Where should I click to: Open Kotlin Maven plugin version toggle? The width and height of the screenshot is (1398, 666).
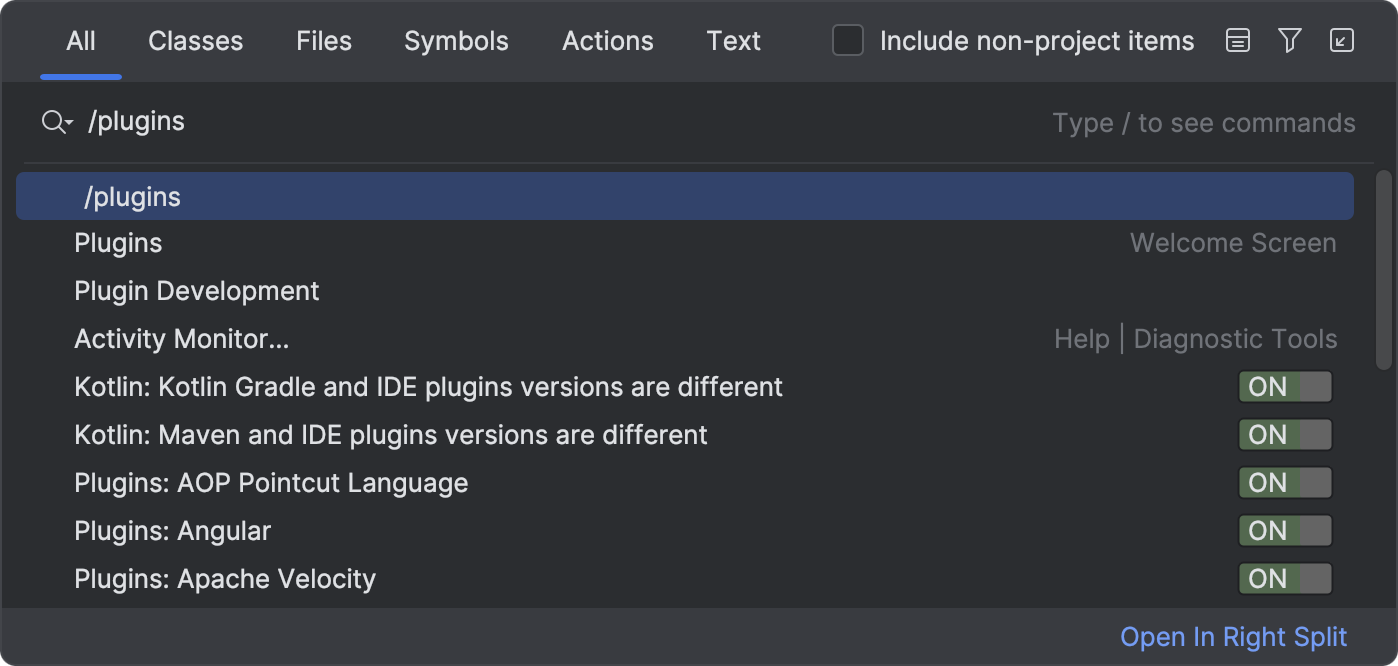click(1285, 435)
